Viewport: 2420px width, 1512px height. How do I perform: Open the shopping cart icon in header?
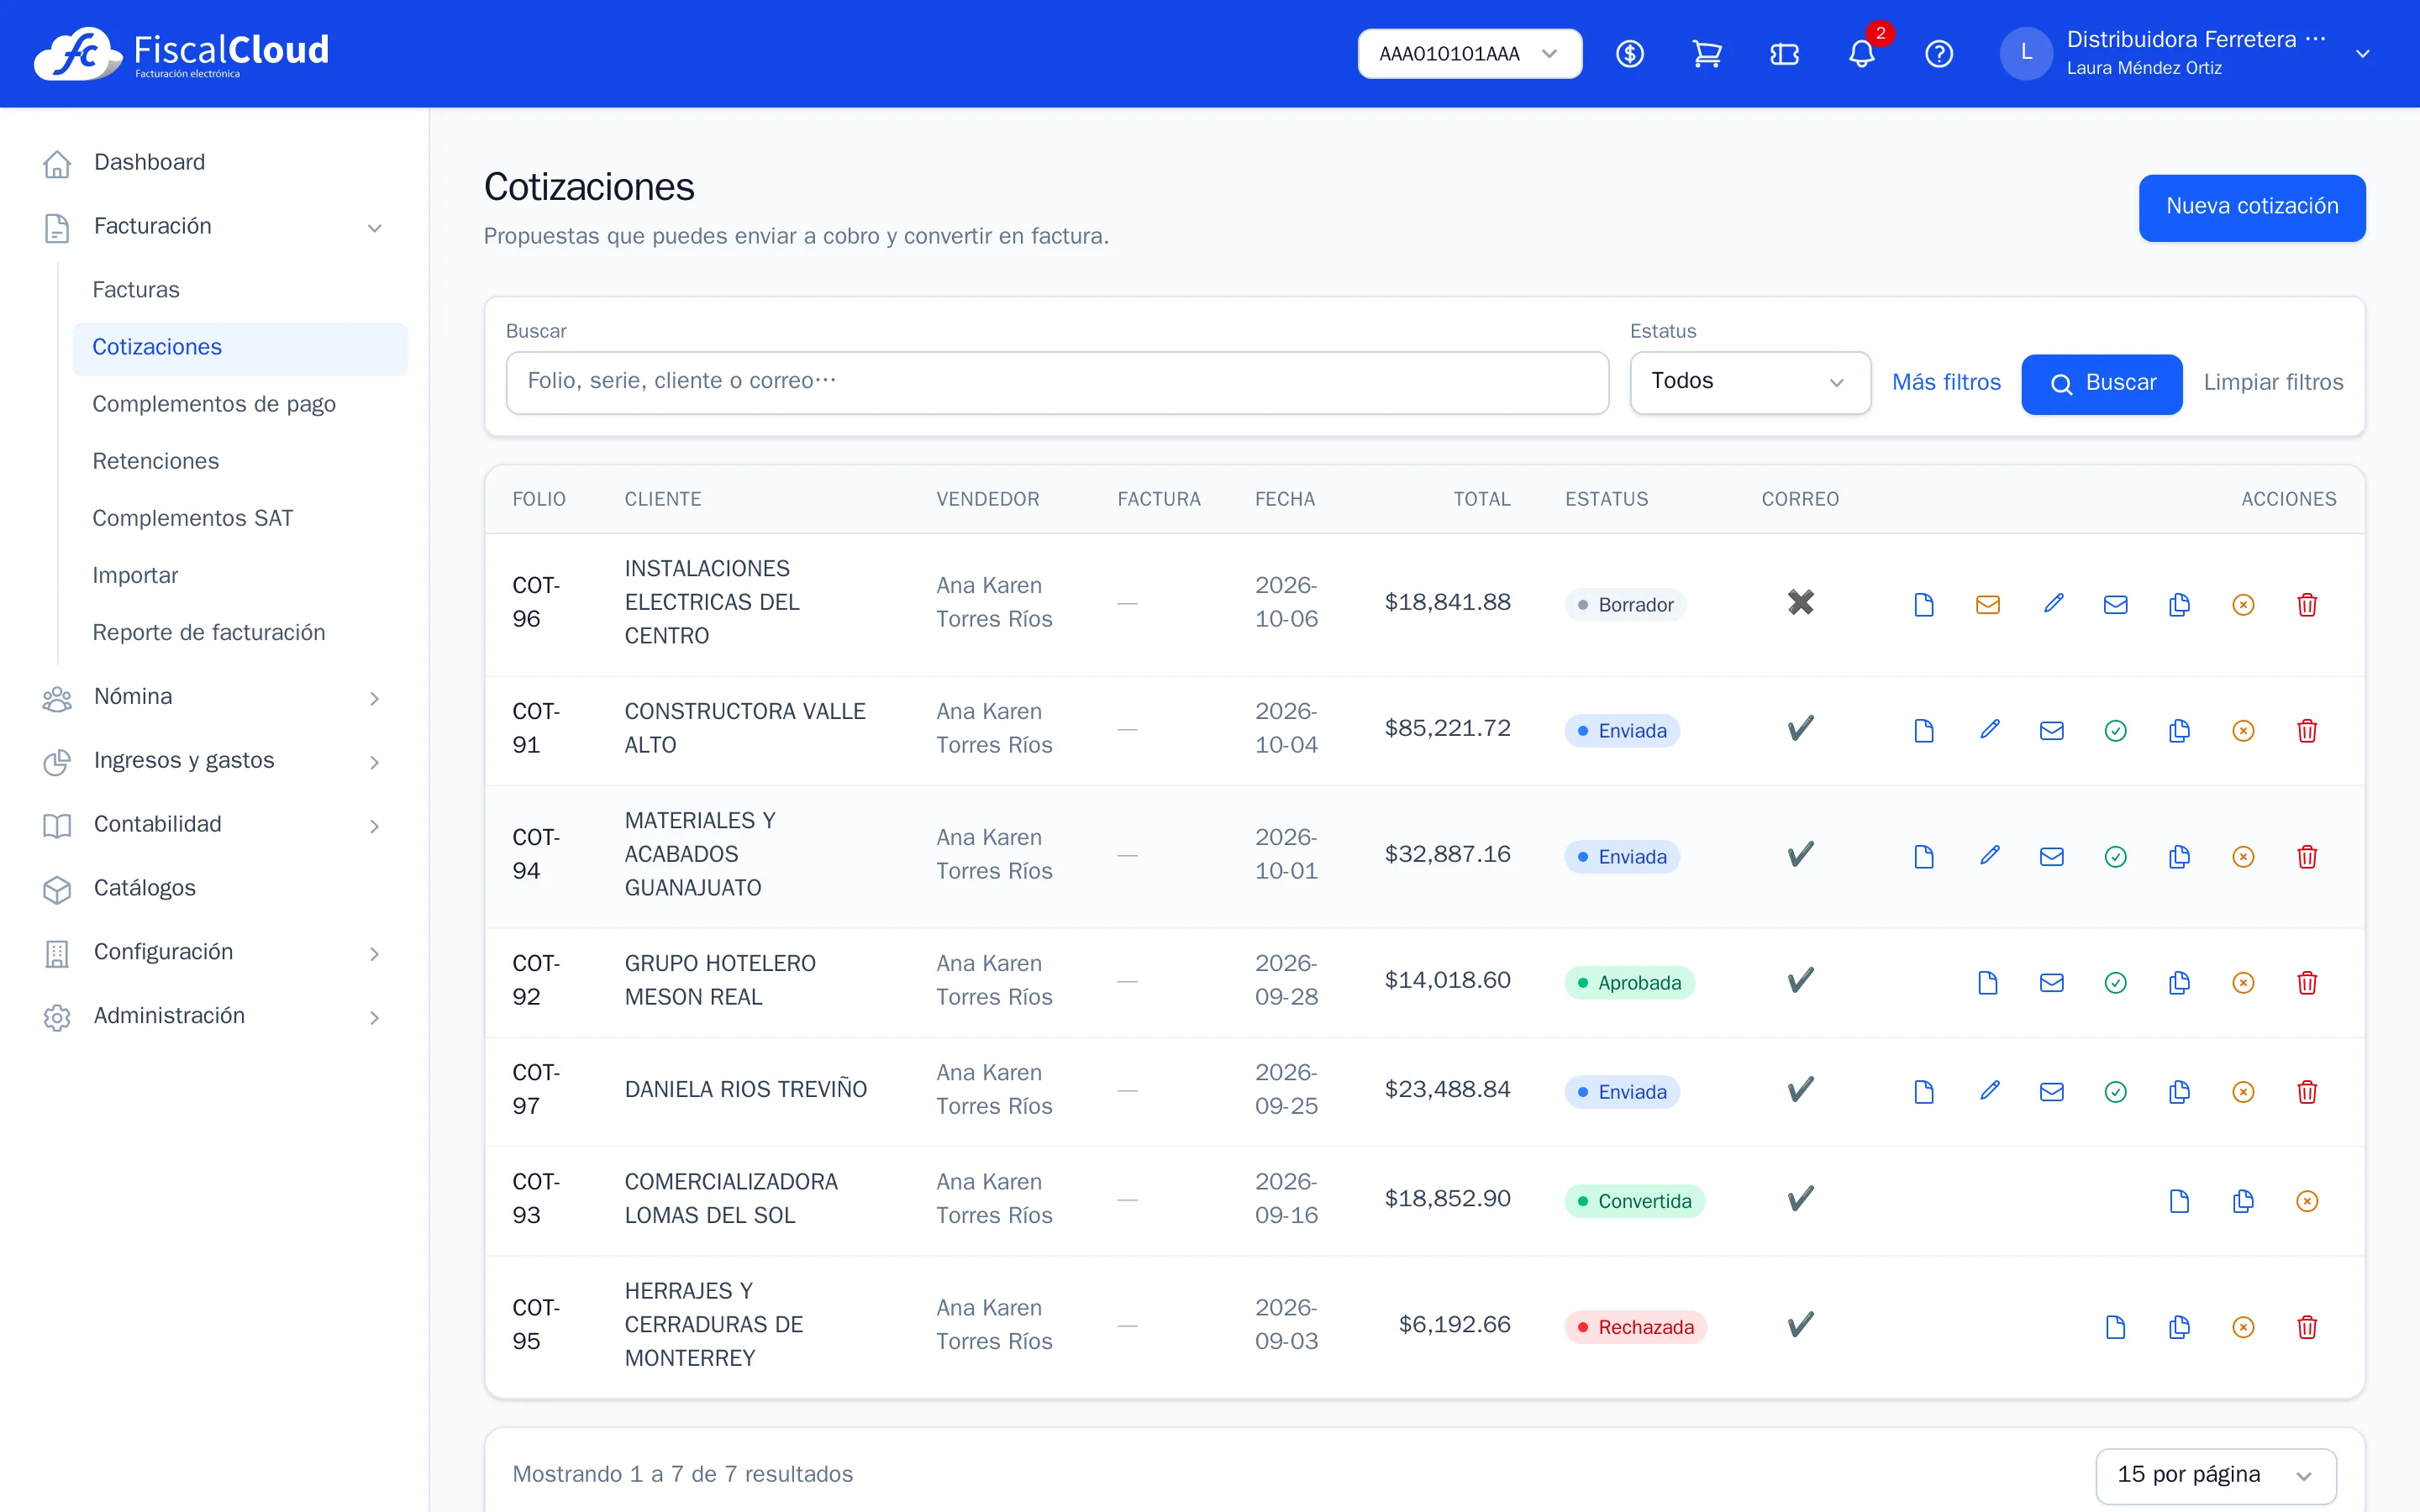coord(1707,54)
